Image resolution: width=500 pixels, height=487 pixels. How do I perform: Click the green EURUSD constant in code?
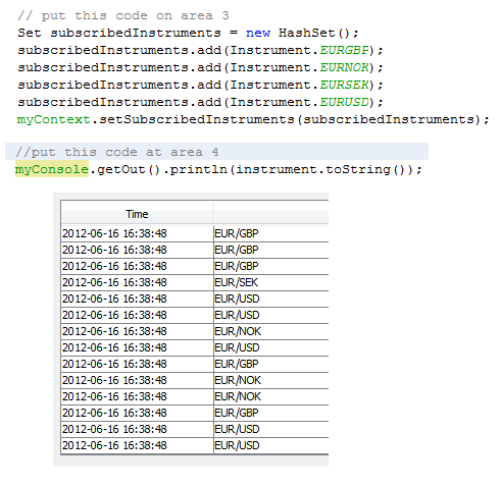[344, 102]
